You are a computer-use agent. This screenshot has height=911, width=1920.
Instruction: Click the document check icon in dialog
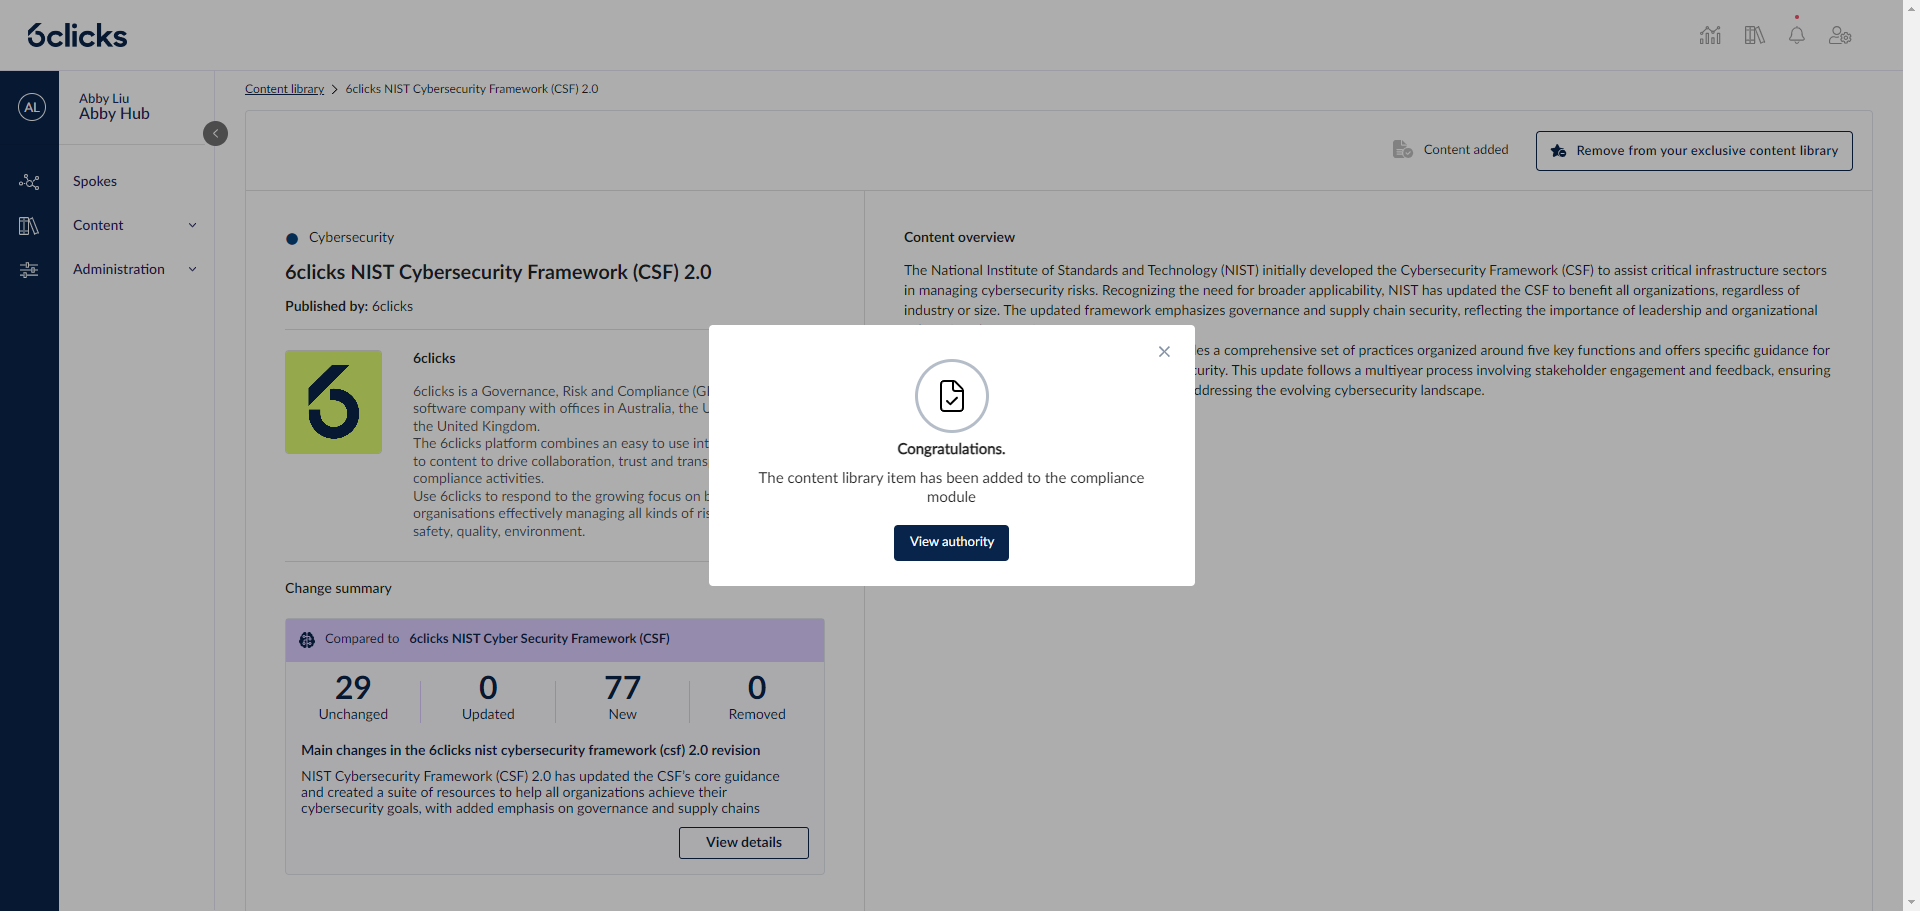pos(952,396)
